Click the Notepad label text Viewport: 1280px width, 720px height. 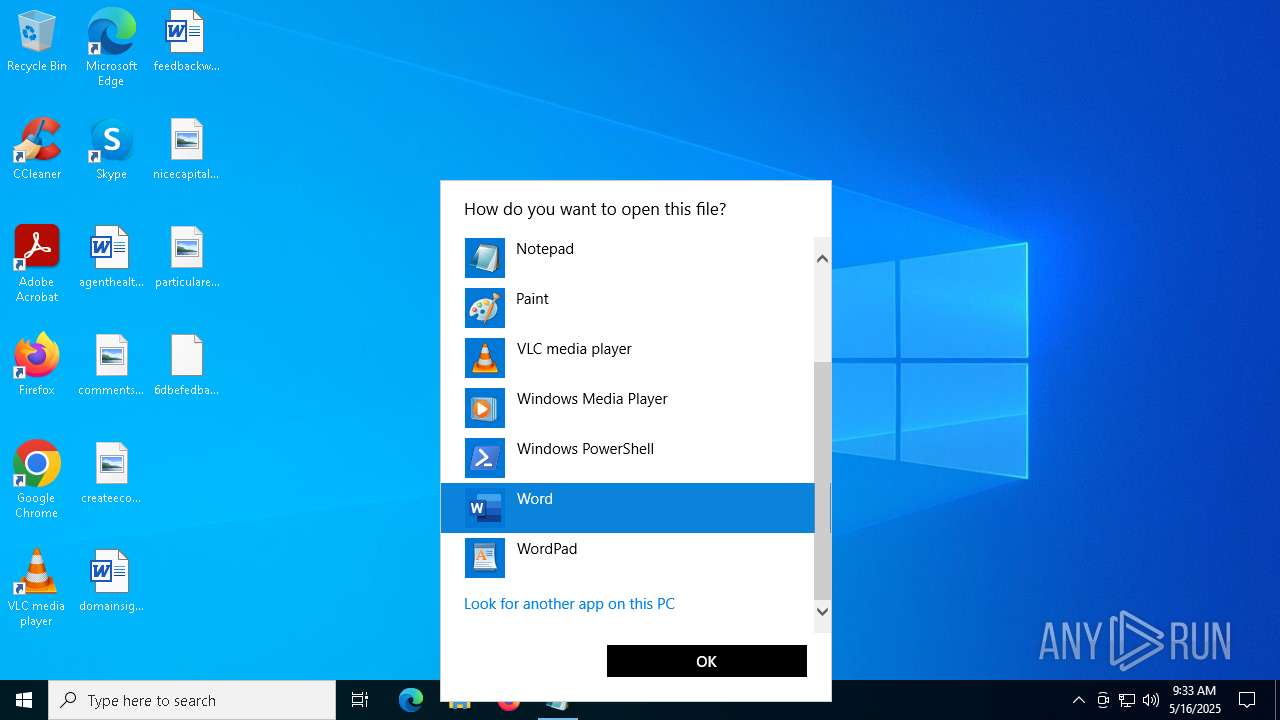click(x=545, y=249)
